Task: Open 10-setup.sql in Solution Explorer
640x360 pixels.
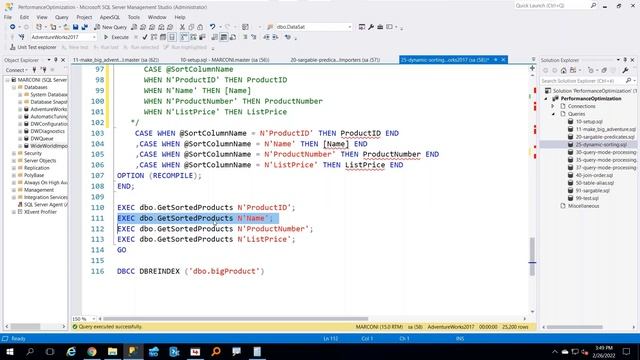Action: coord(589,122)
